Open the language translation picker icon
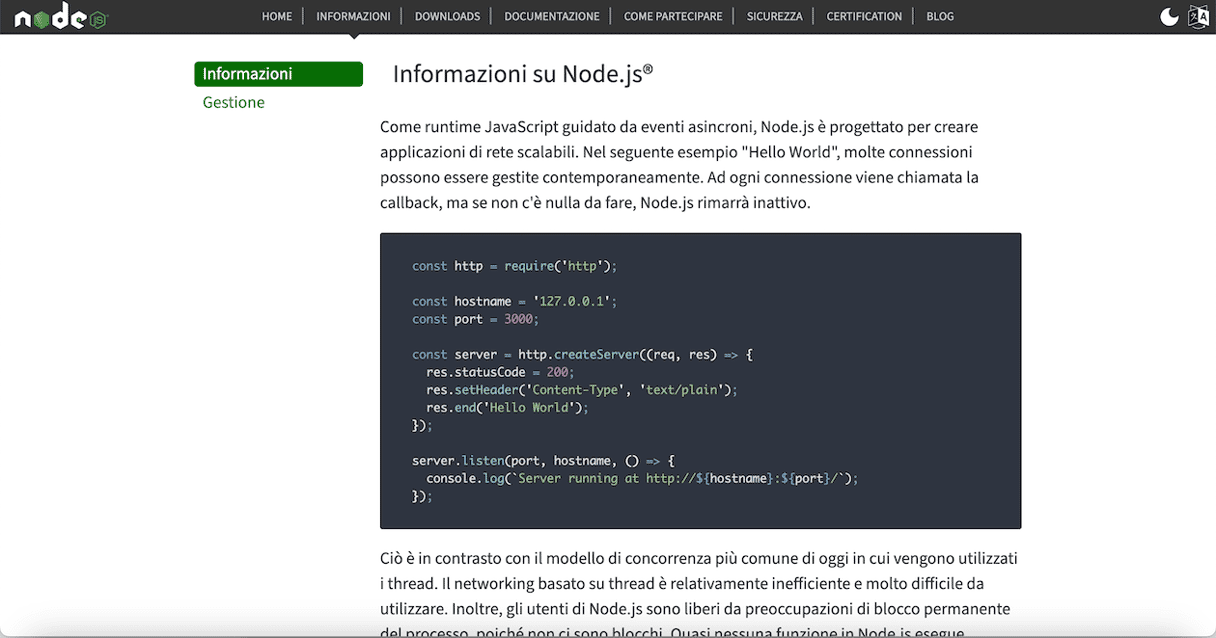The width and height of the screenshot is (1216, 638). (1198, 16)
